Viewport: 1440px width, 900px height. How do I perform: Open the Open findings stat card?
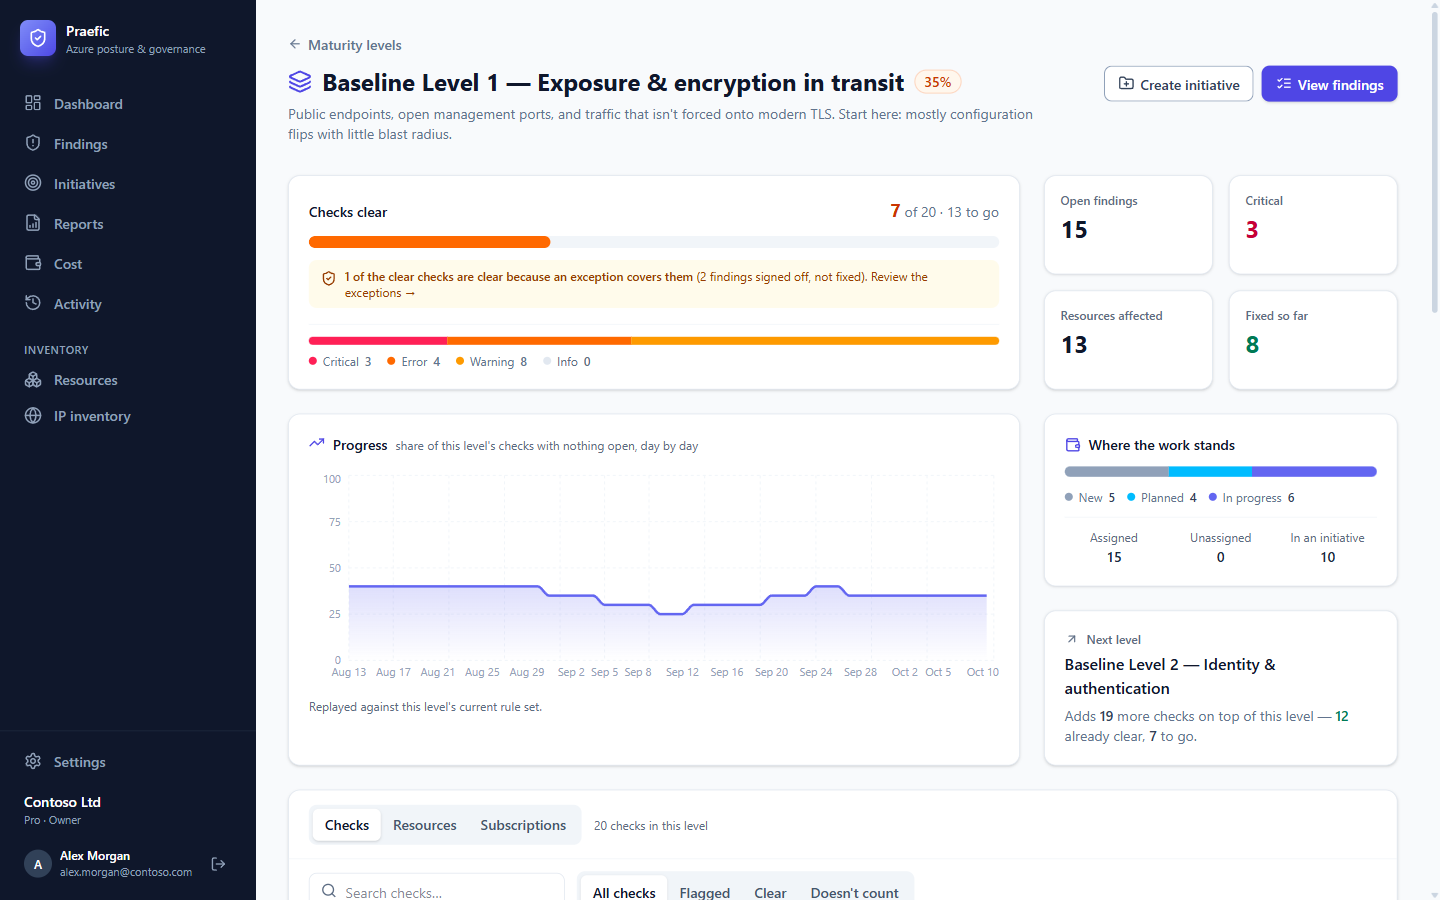(1128, 225)
